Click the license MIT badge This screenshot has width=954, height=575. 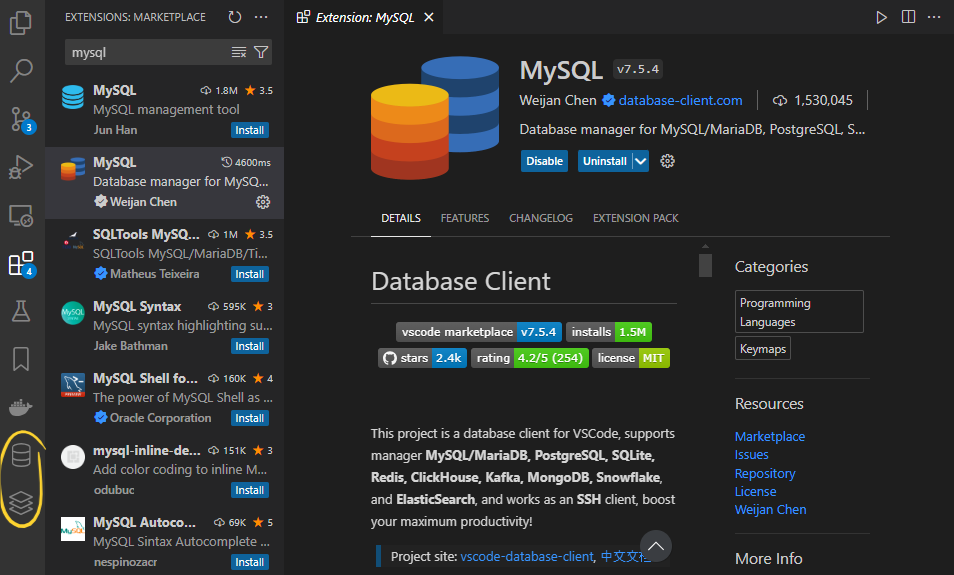pyautogui.click(x=631, y=358)
